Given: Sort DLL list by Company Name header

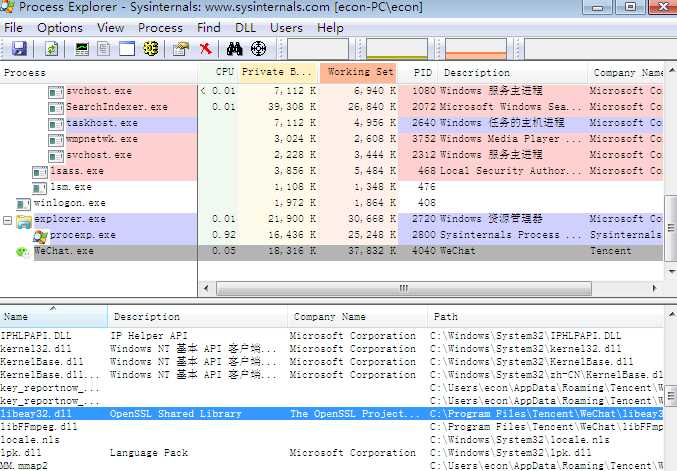Looking at the screenshot, I should click(x=357, y=316).
